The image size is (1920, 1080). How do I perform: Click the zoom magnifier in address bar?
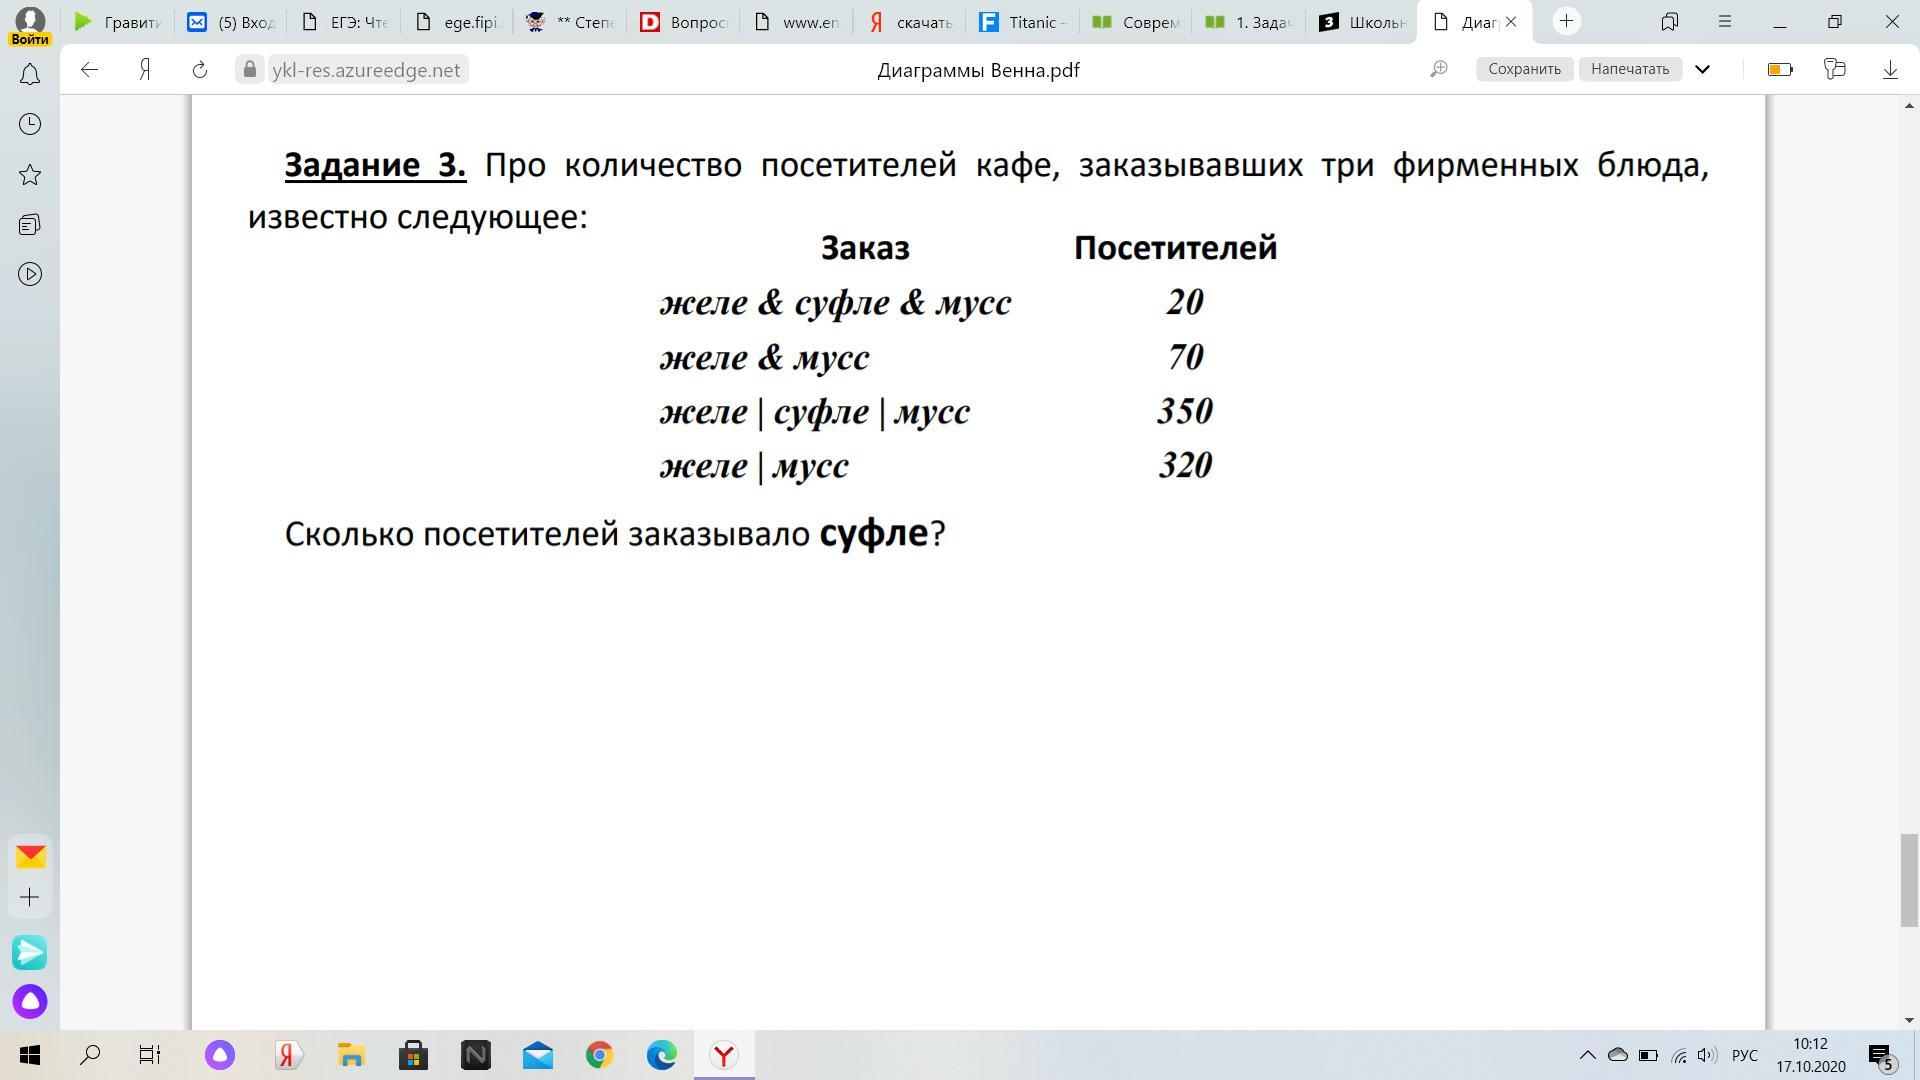tap(1439, 69)
